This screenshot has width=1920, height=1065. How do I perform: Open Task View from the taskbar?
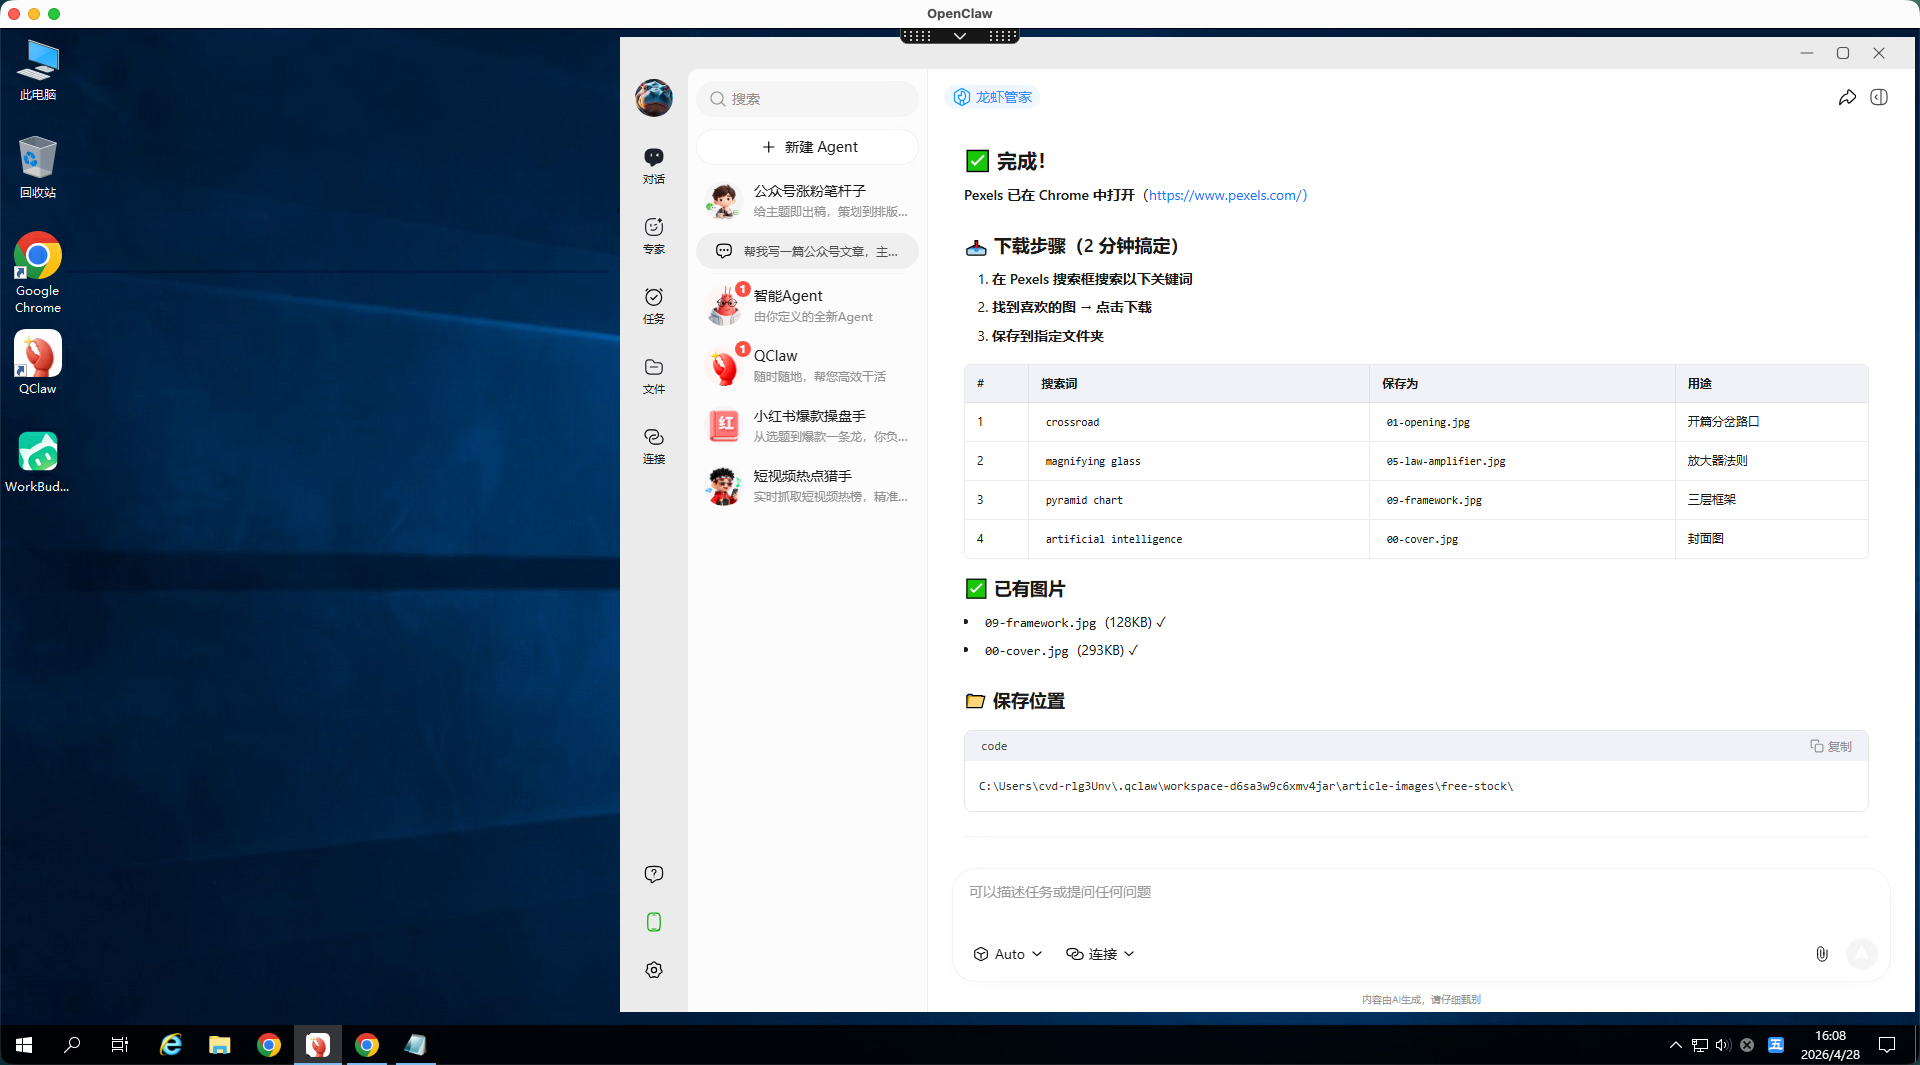[120, 1045]
